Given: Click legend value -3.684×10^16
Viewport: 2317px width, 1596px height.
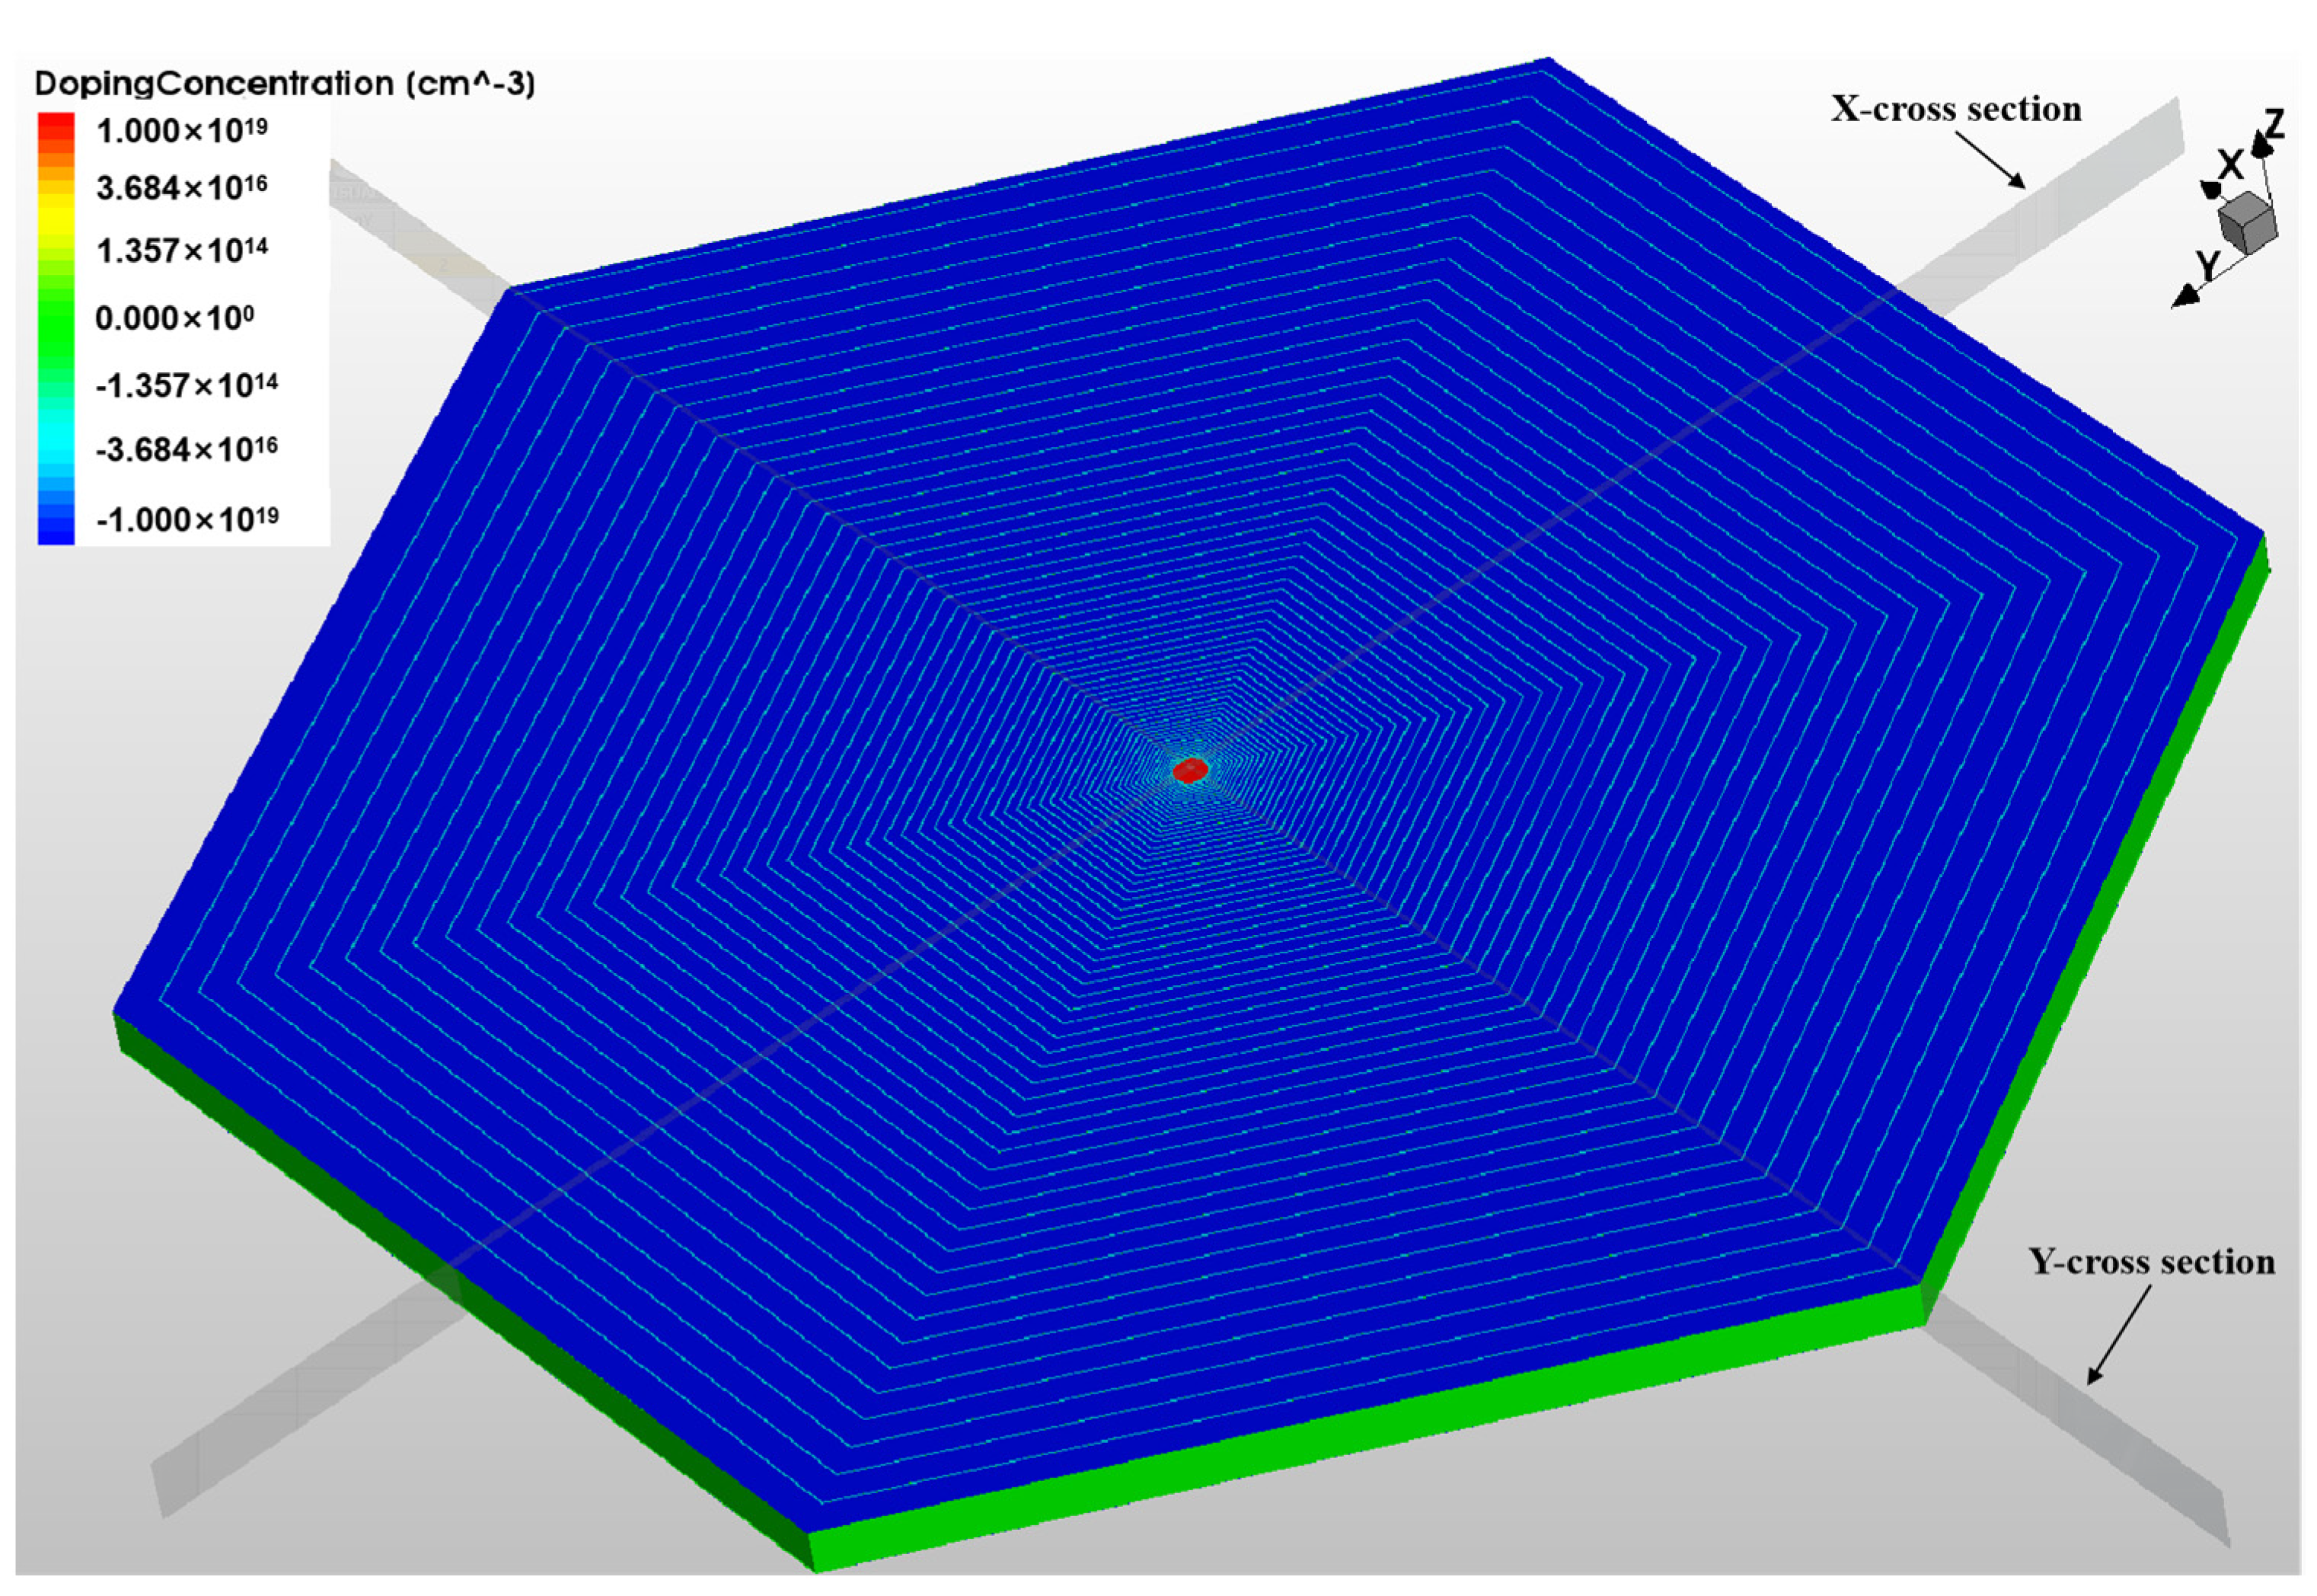Looking at the screenshot, I should [186, 449].
